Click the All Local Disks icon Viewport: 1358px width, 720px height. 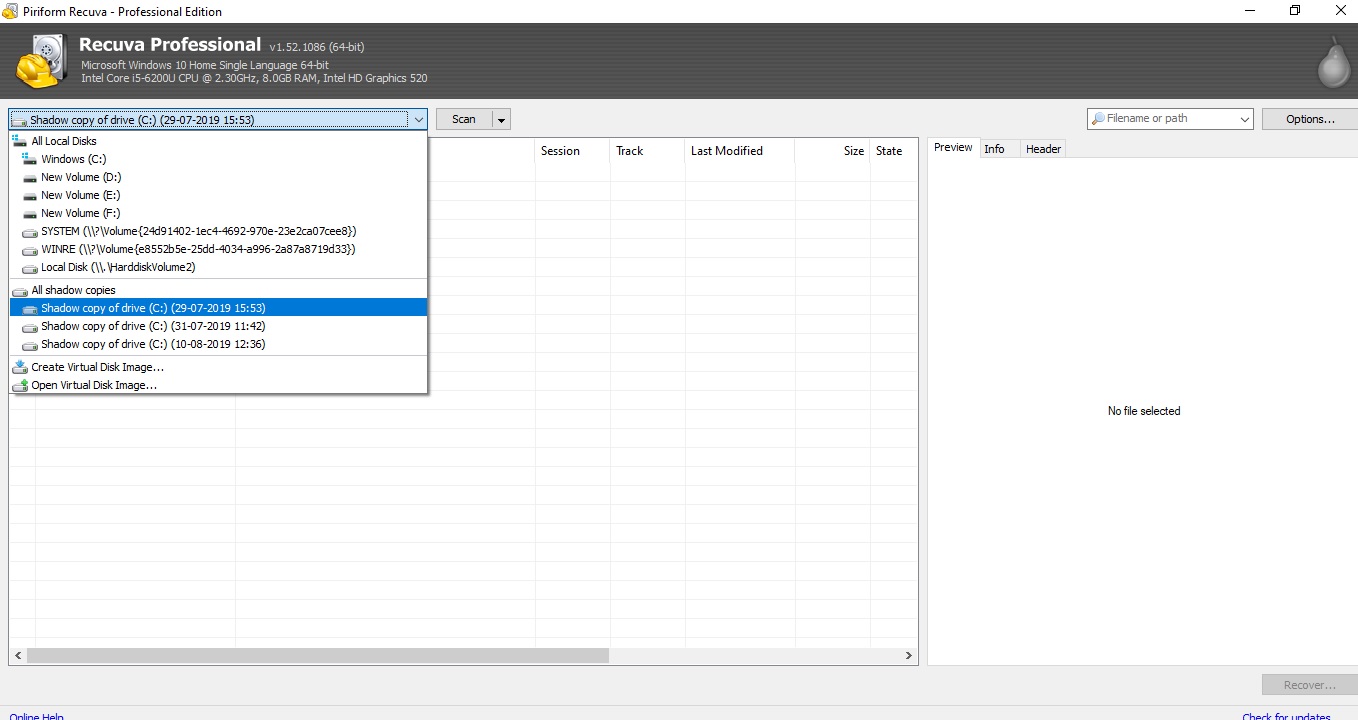tap(19, 141)
